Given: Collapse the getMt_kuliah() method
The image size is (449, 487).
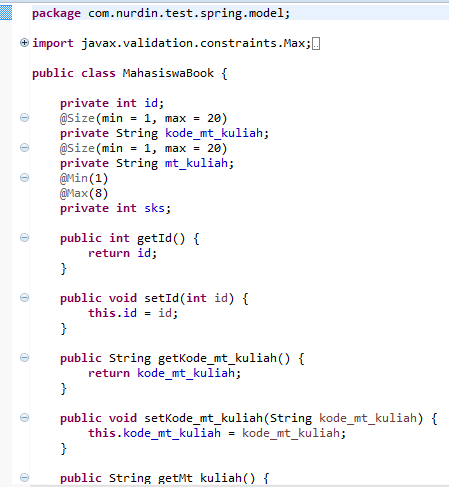Looking at the screenshot, I should (x=24, y=478).
